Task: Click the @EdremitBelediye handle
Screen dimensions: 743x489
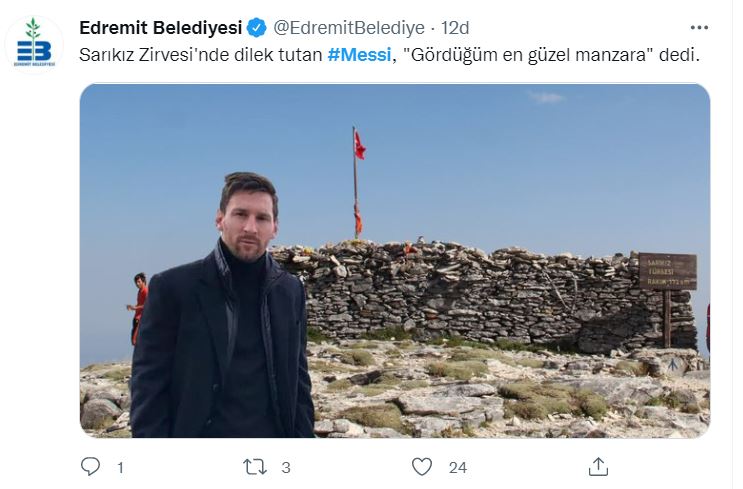Action: pyautogui.click(x=349, y=28)
